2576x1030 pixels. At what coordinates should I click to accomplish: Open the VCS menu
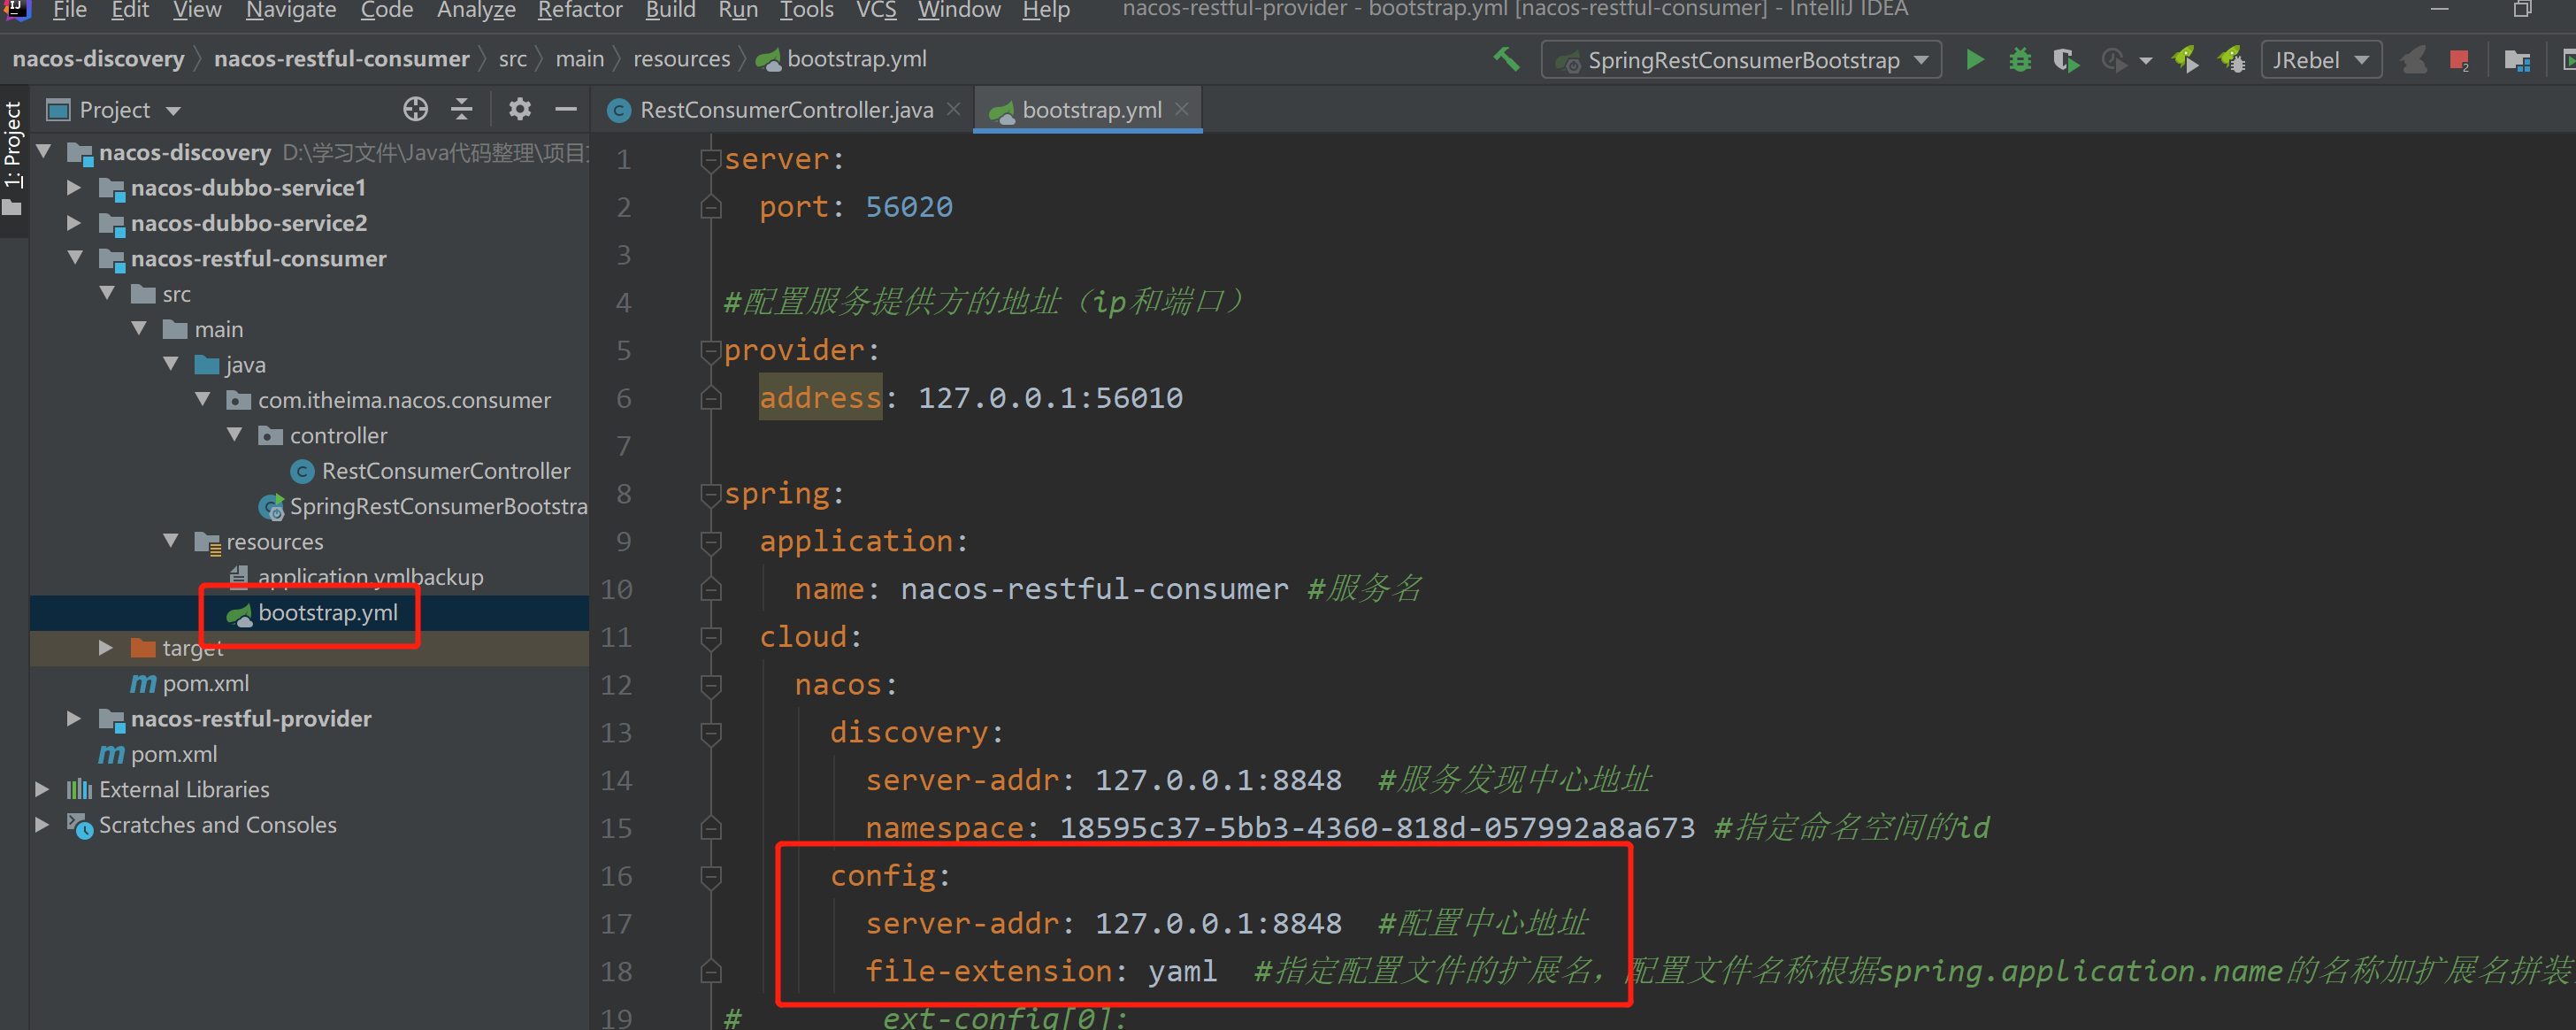pyautogui.click(x=876, y=10)
